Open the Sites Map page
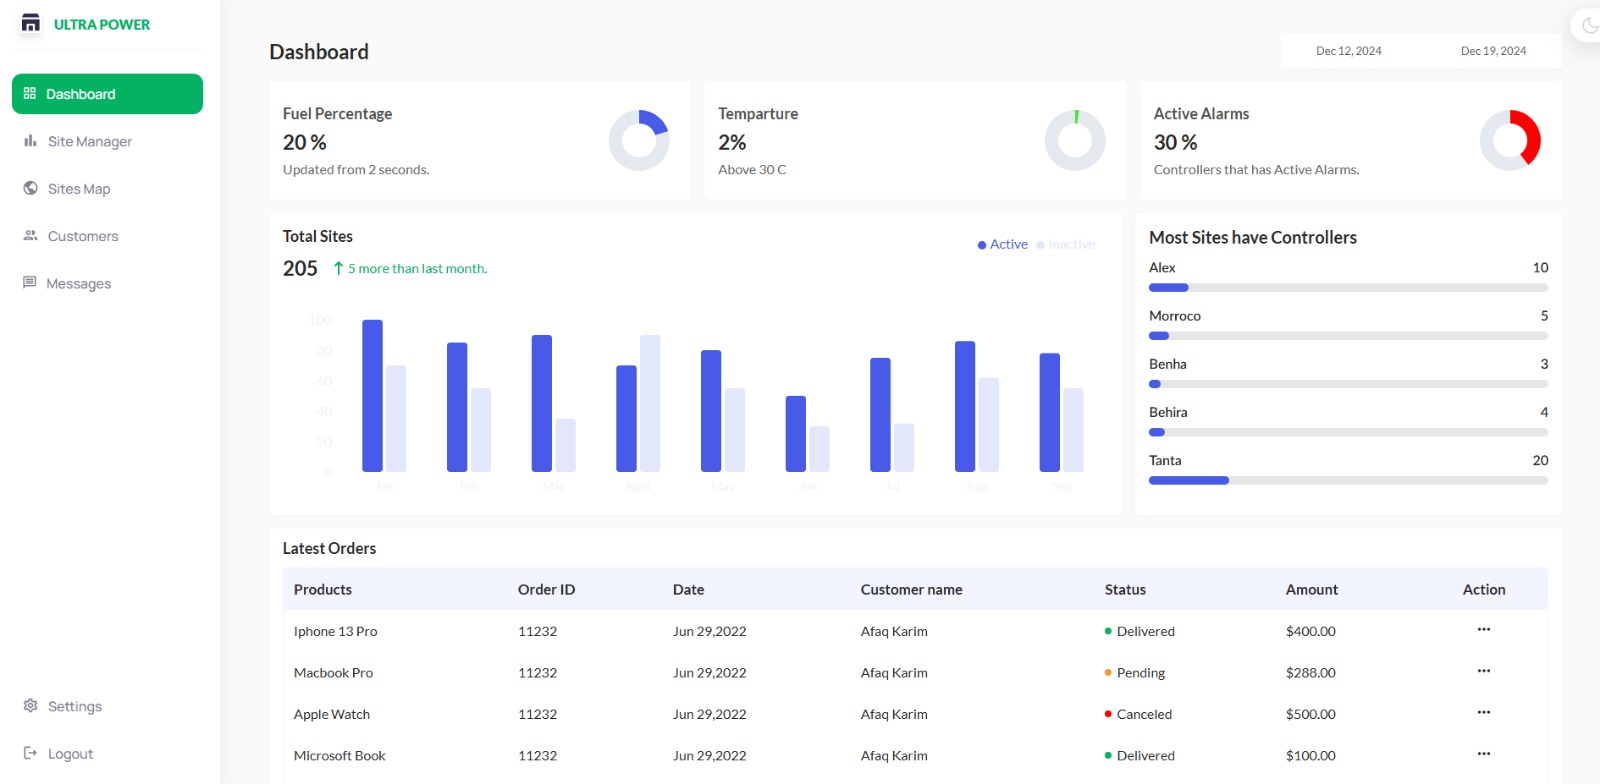This screenshot has width=1600, height=784. [x=78, y=189]
